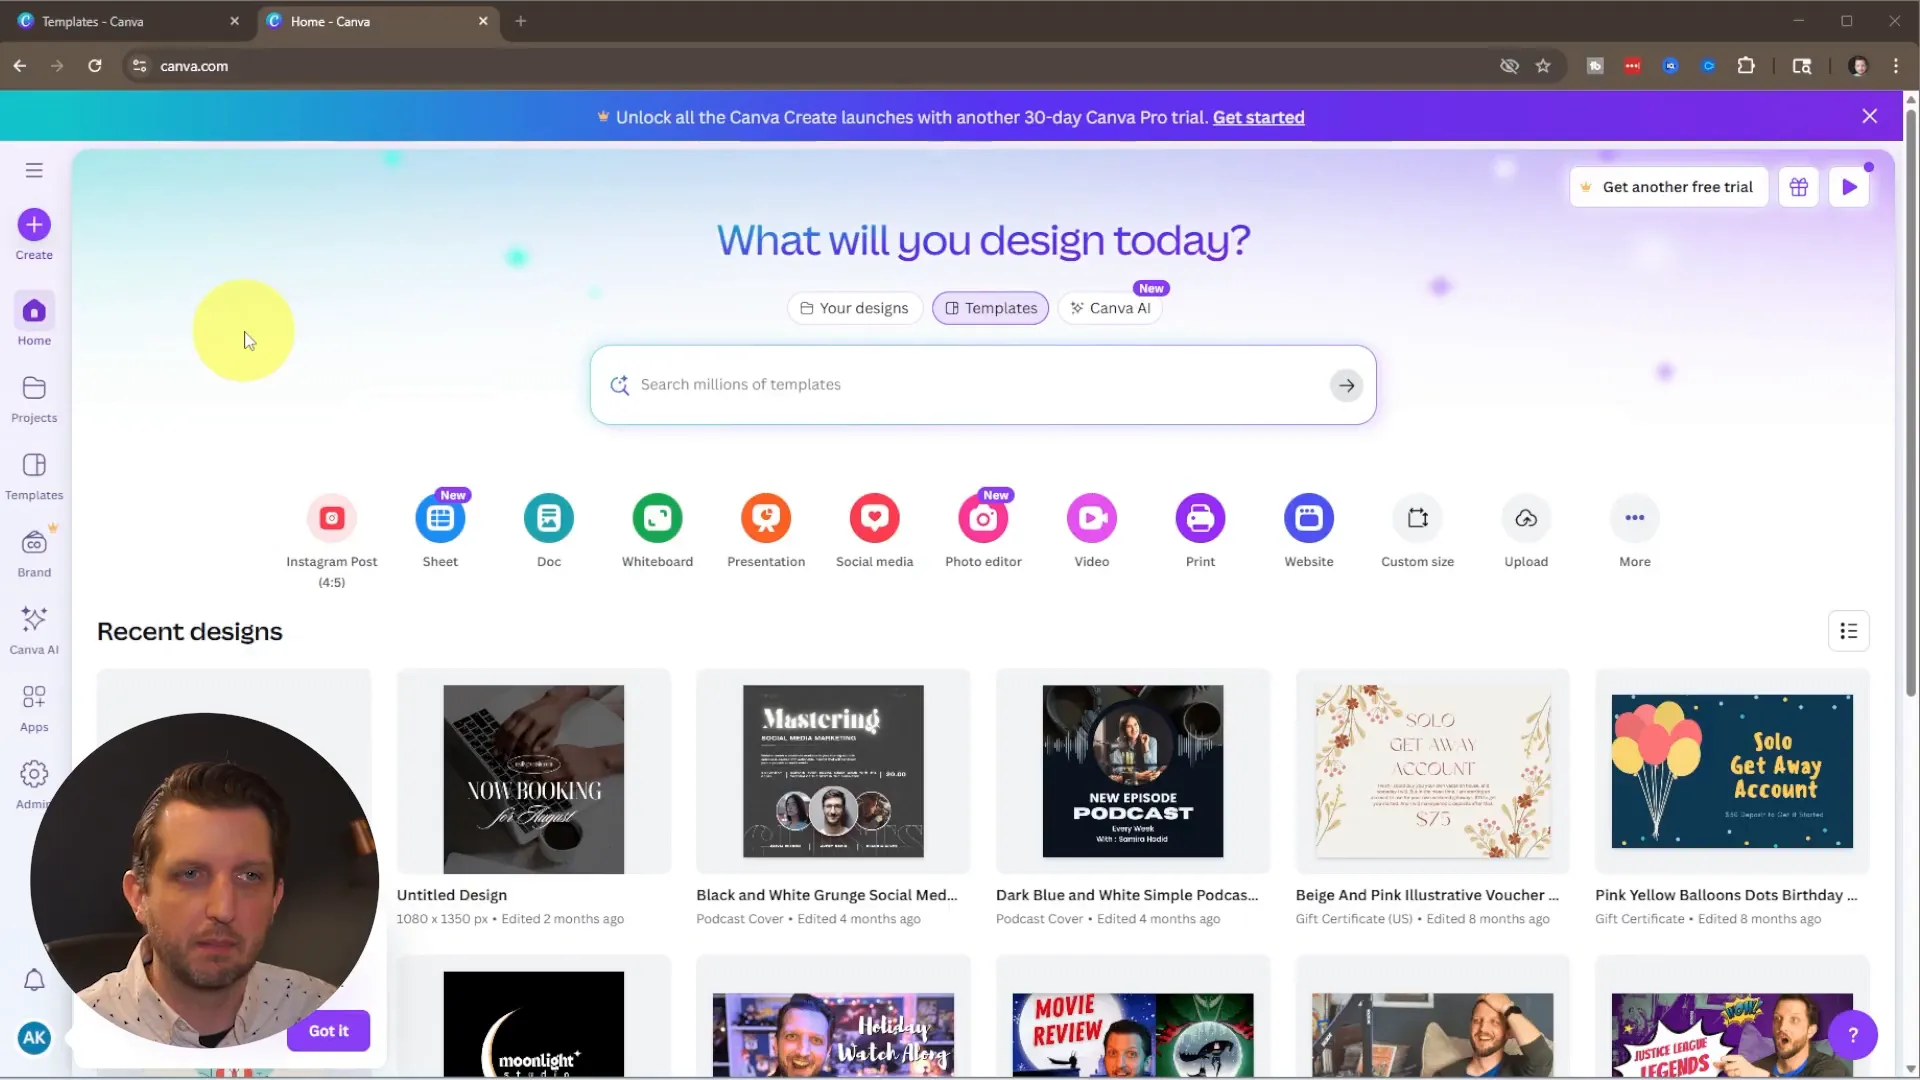Dismiss the Canva Pro promo banner
This screenshot has width=1920, height=1080.
[x=1869, y=116]
